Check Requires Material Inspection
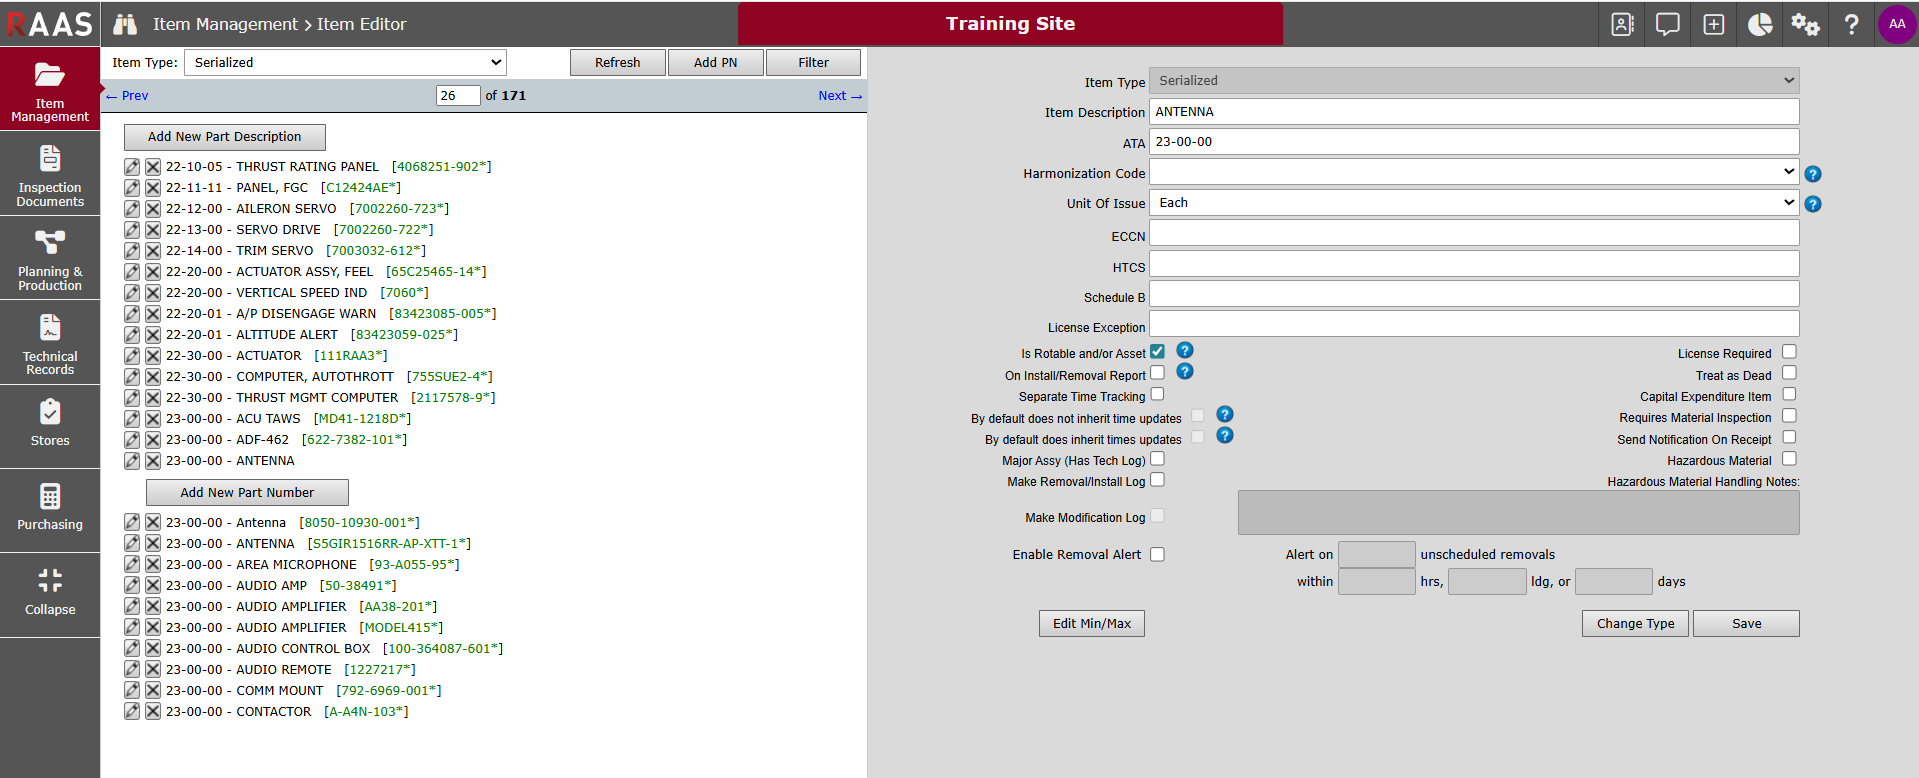 coord(1790,416)
